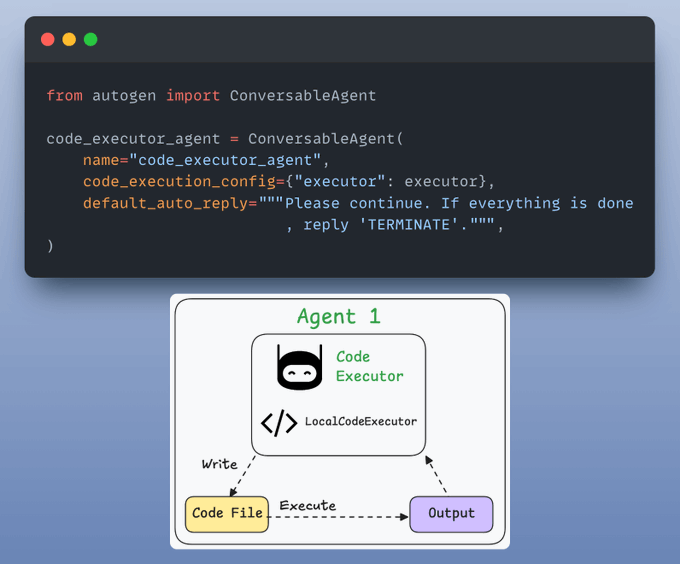The image size is (680, 564).
Task: Click the Execute arrow label
Action: [x=307, y=505]
